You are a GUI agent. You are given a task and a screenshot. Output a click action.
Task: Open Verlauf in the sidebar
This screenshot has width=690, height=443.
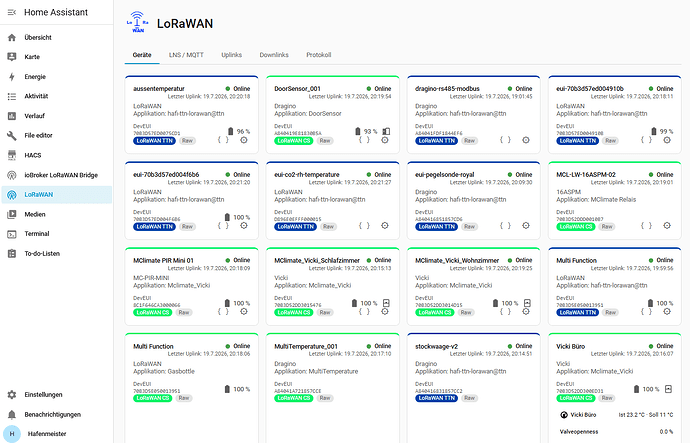pyautogui.click(x=56, y=116)
